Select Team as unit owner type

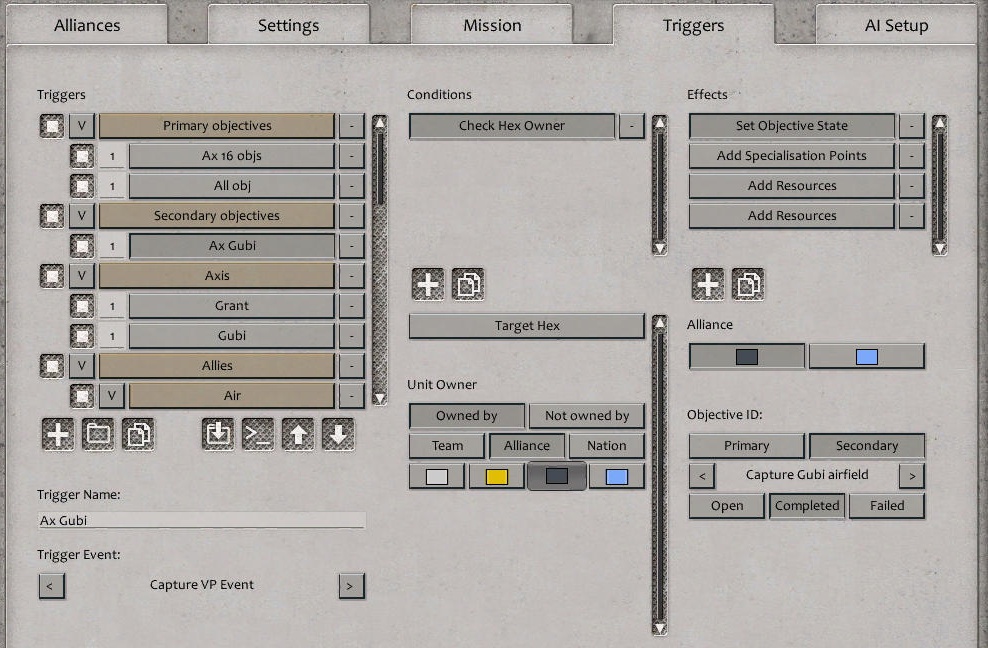[x=447, y=446]
